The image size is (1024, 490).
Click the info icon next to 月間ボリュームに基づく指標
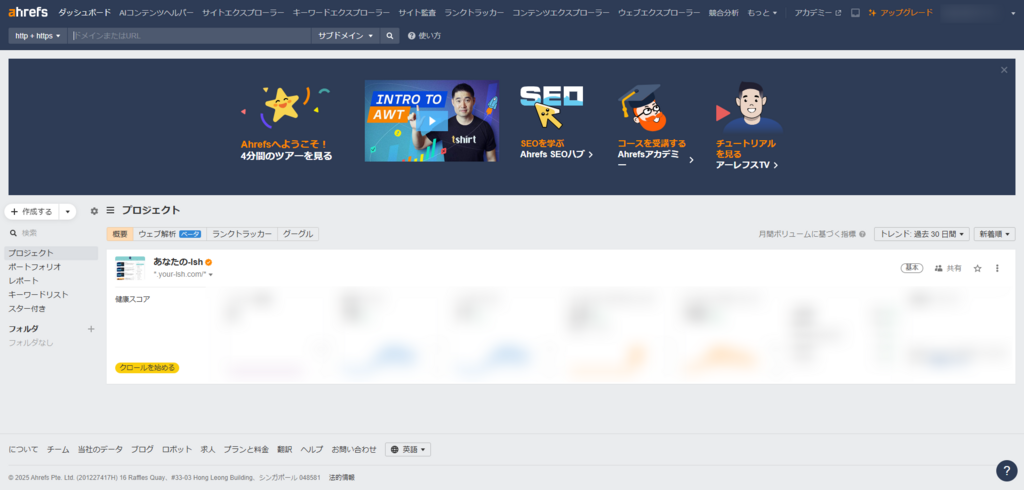click(x=862, y=234)
